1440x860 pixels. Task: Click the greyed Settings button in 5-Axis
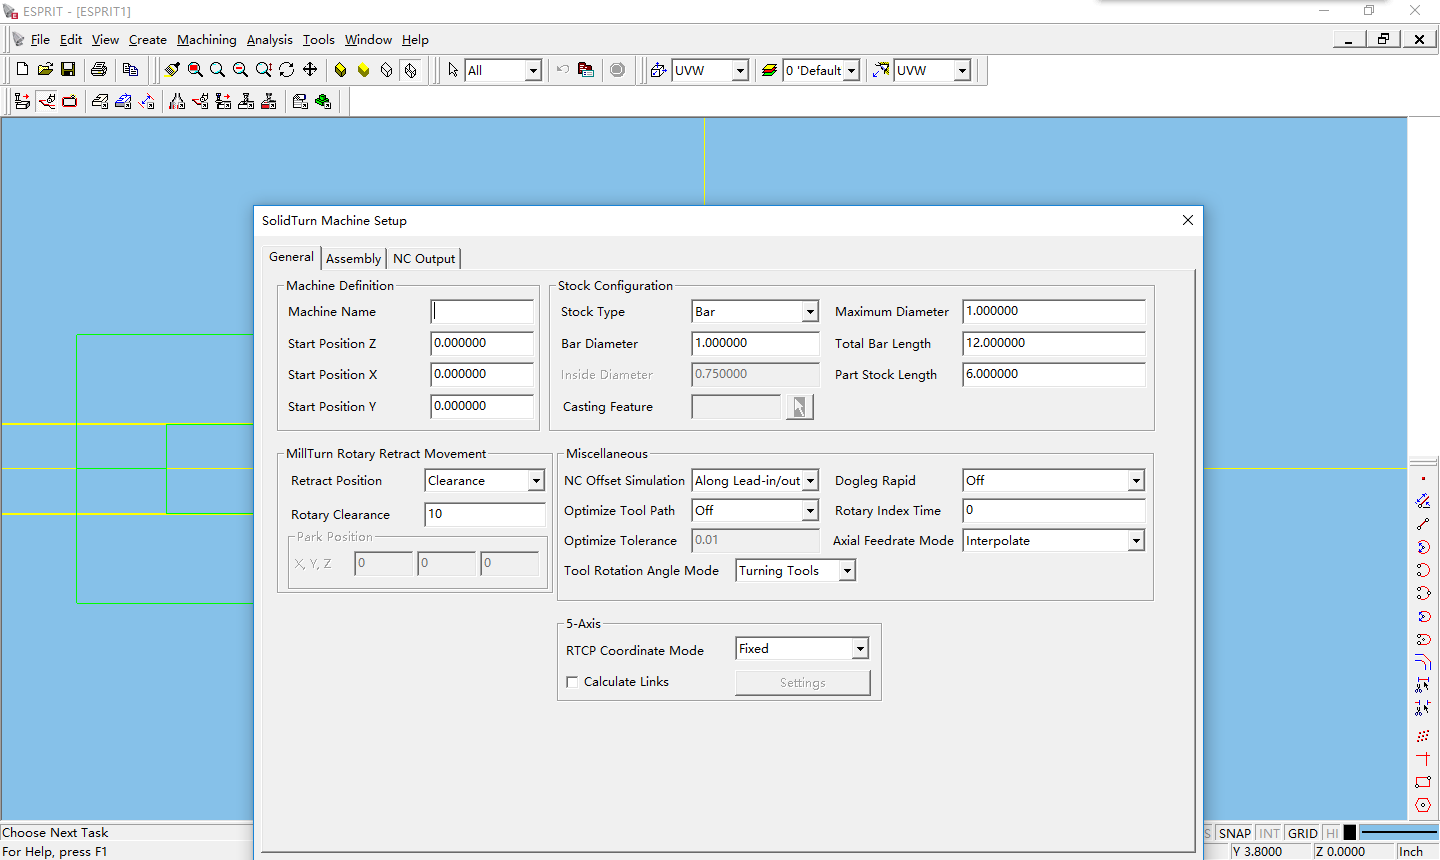tap(803, 683)
